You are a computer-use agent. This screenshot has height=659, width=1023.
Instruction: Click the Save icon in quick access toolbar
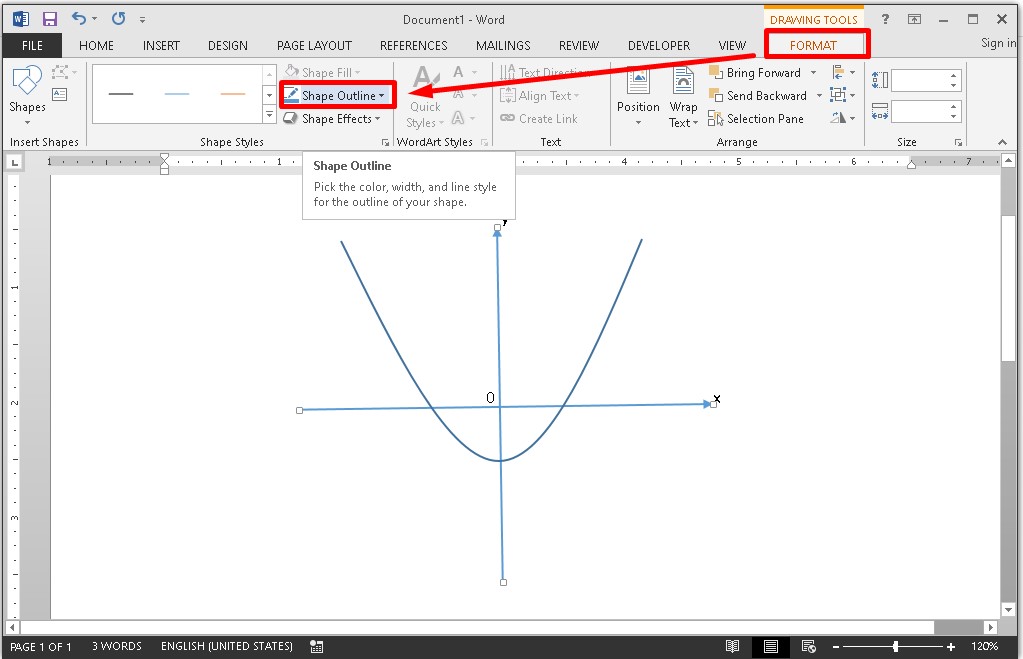(49, 19)
